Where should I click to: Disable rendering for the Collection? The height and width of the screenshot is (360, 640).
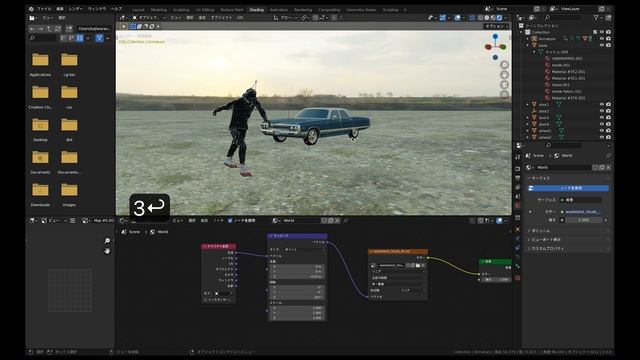pos(608,32)
